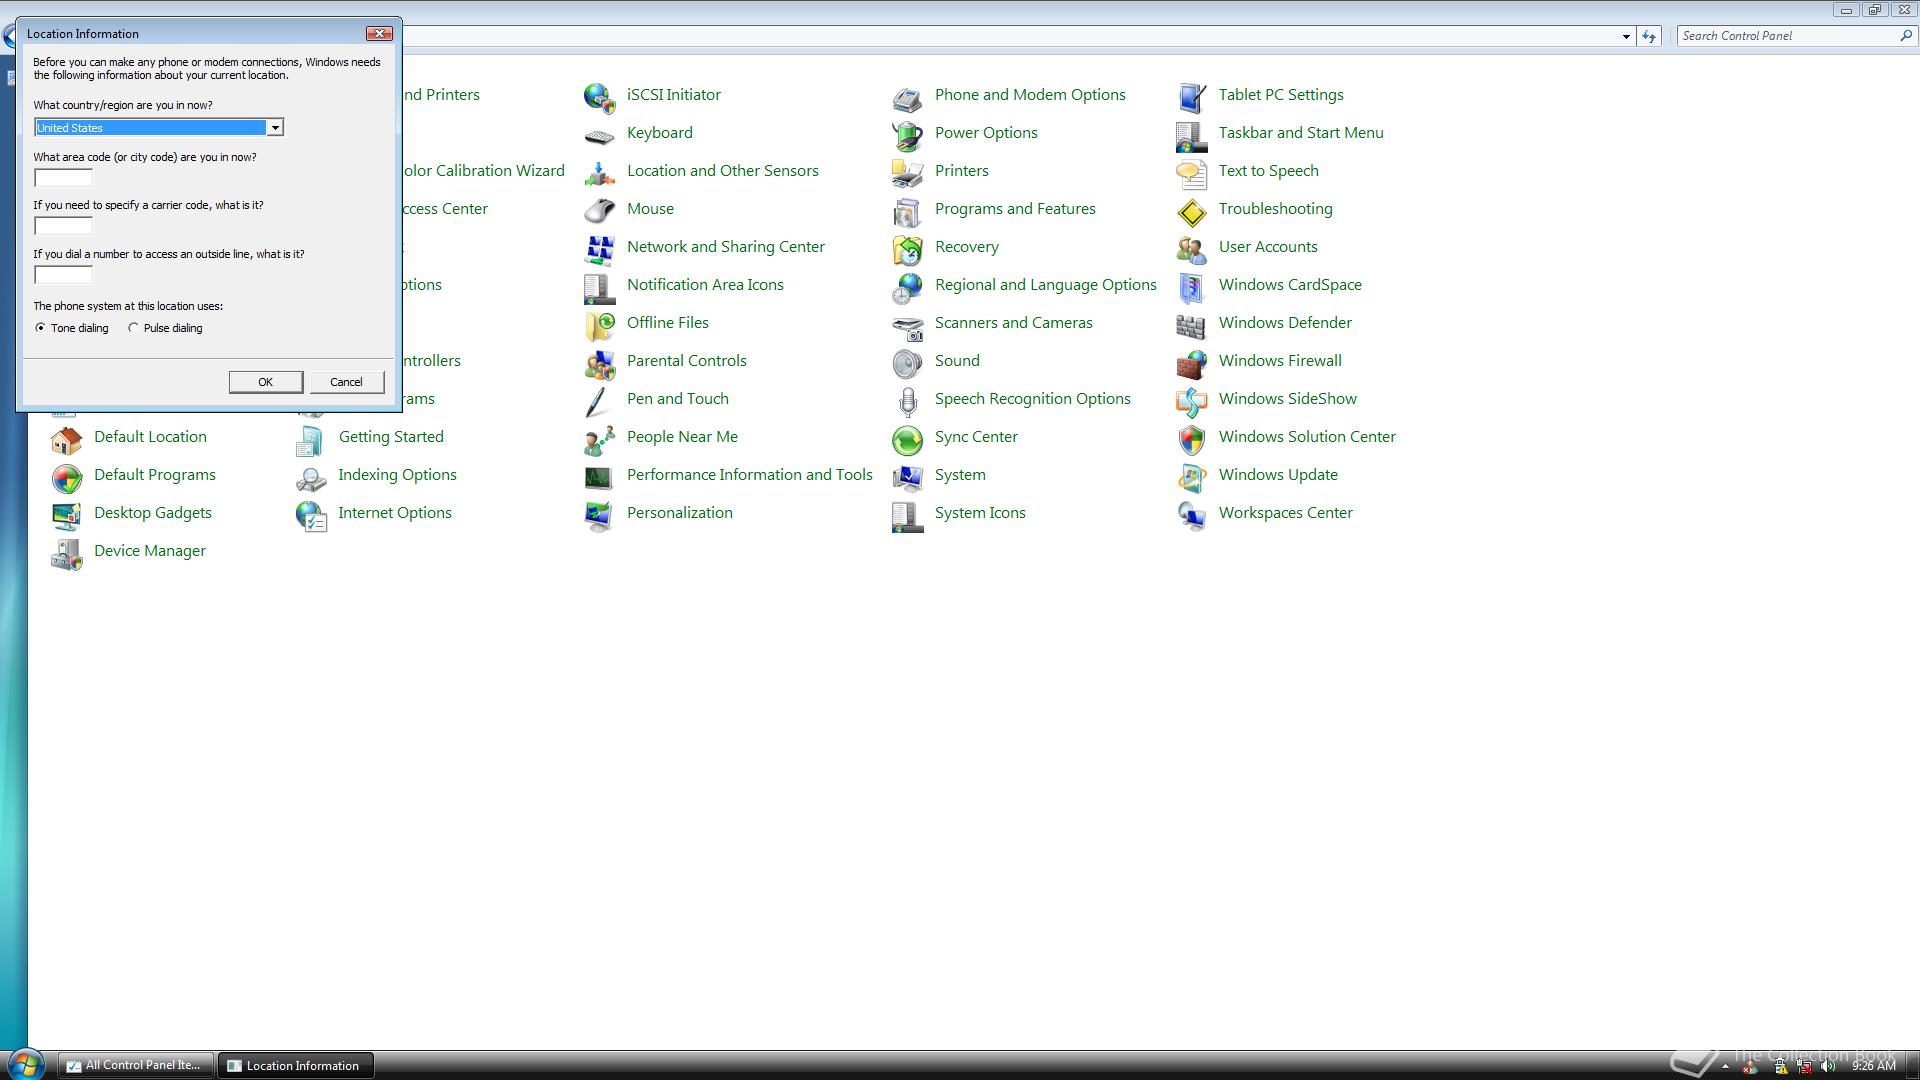Open the Programs and Features link
The height and width of the screenshot is (1080, 1920).
(1015, 208)
